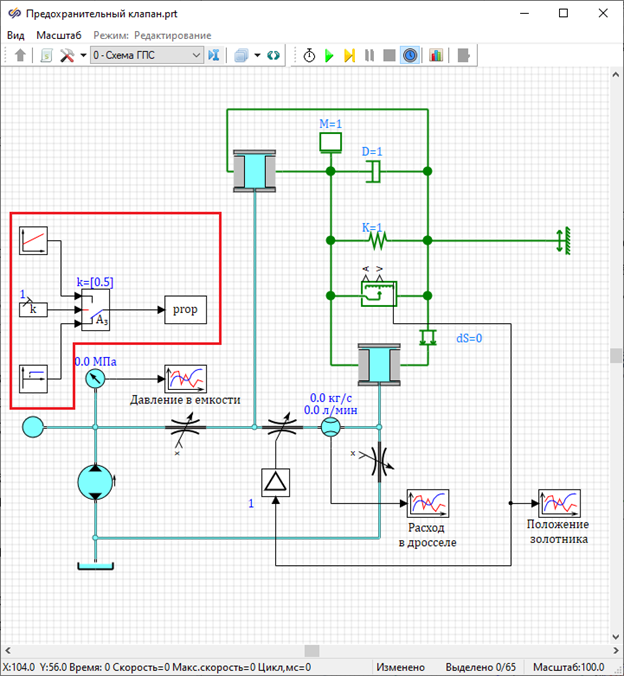The width and height of the screenshot is (624, 676).
Task: Open the dropdown arrow next to tools icon
Action: coord(81,56)
